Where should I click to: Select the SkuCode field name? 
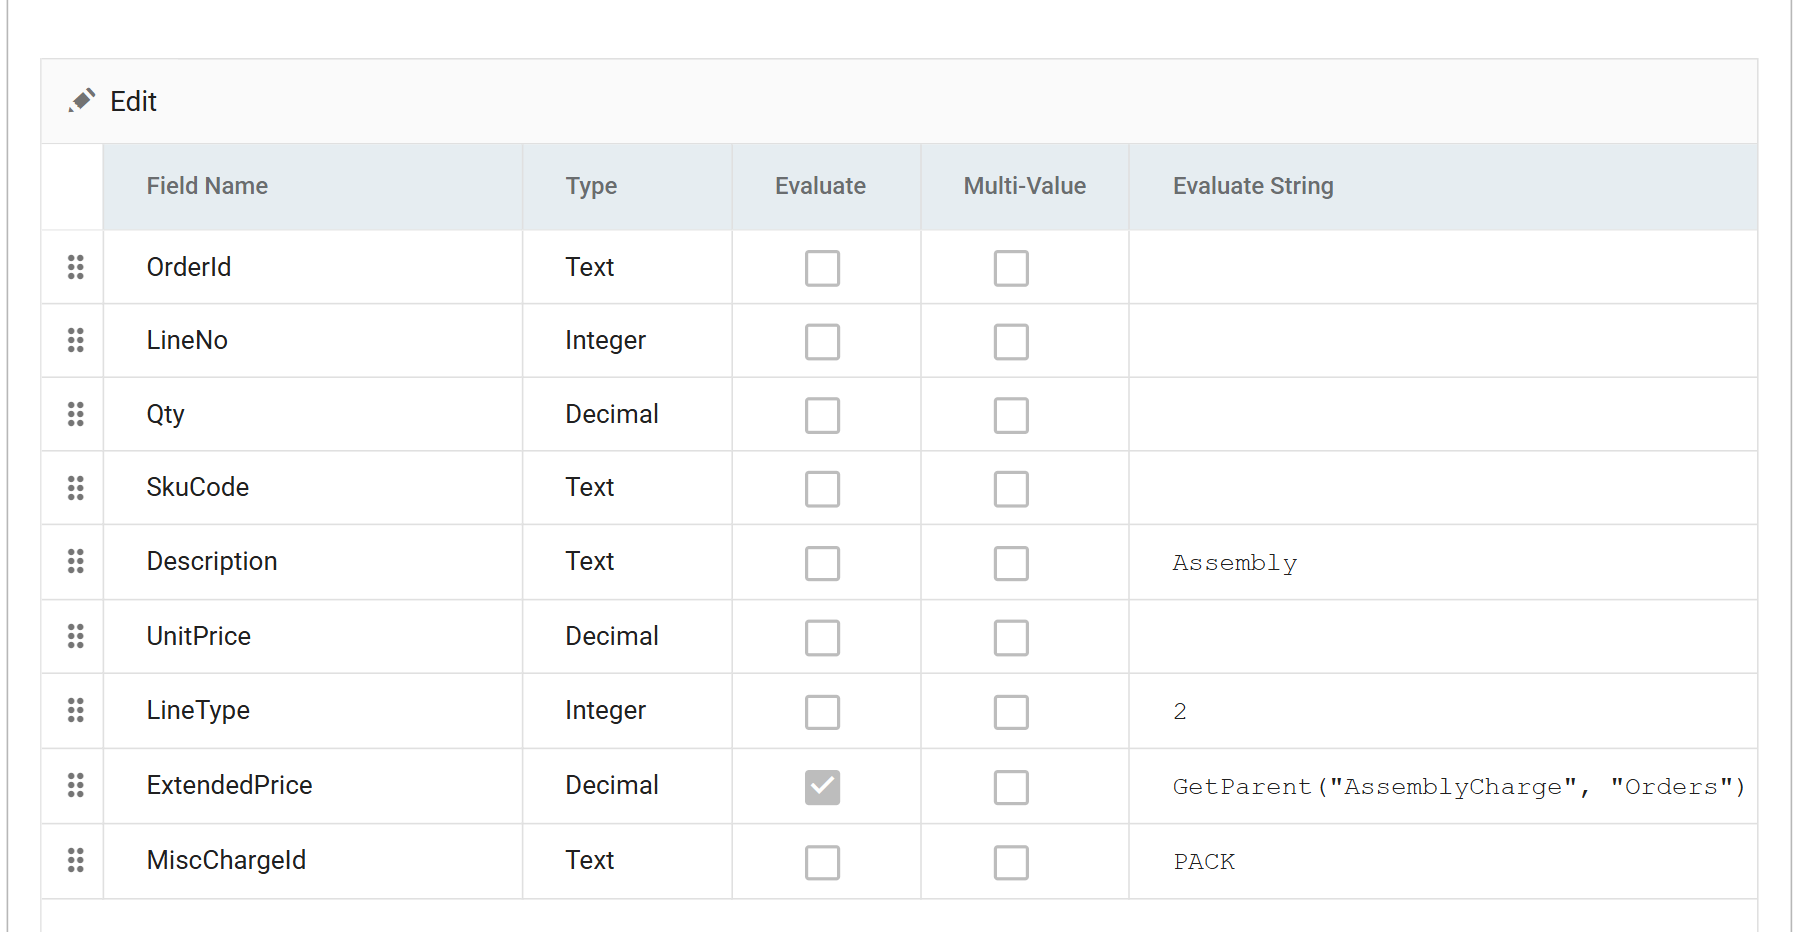(198, 487)
